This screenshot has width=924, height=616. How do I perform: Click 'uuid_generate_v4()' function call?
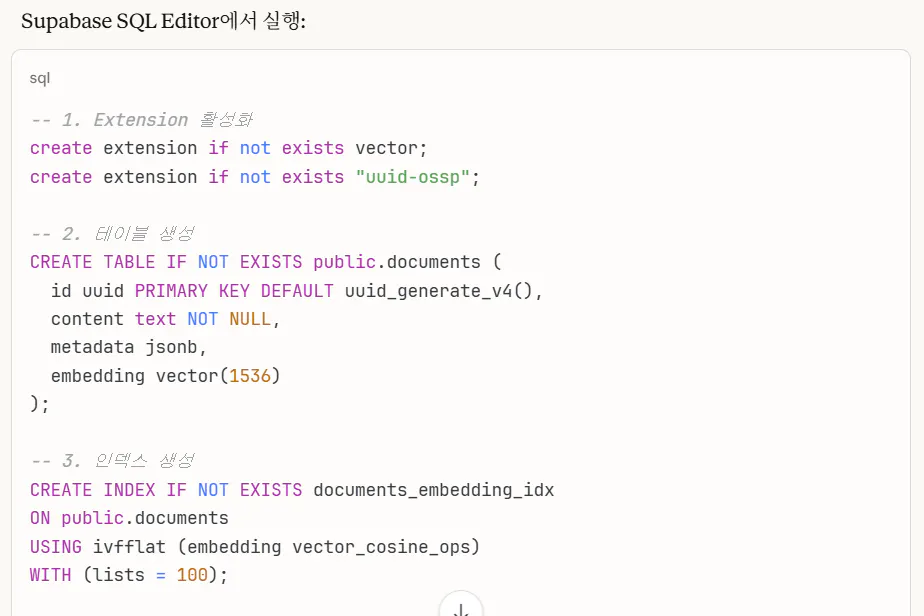click(438, 291)
